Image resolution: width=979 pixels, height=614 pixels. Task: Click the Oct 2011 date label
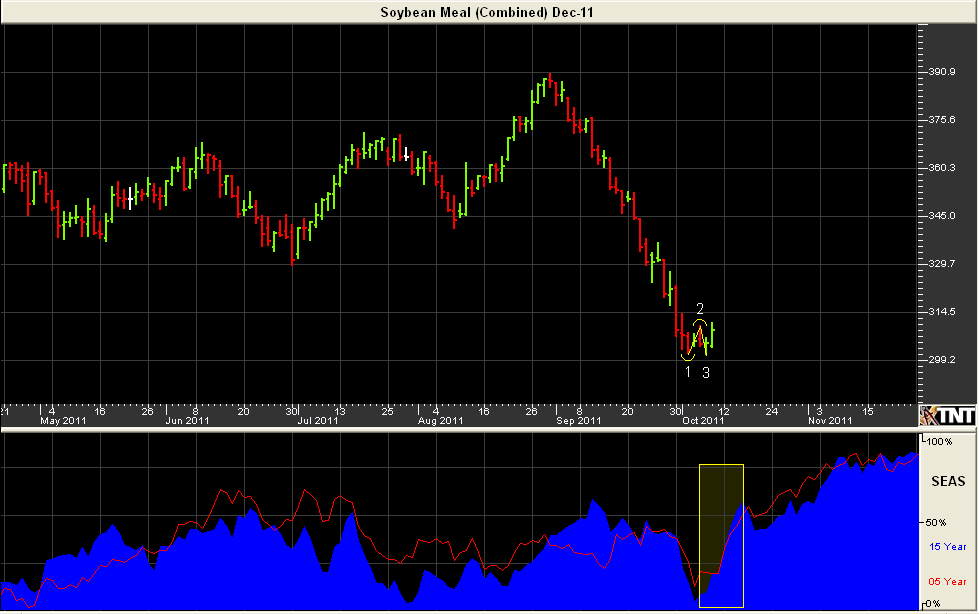(703, 421)
